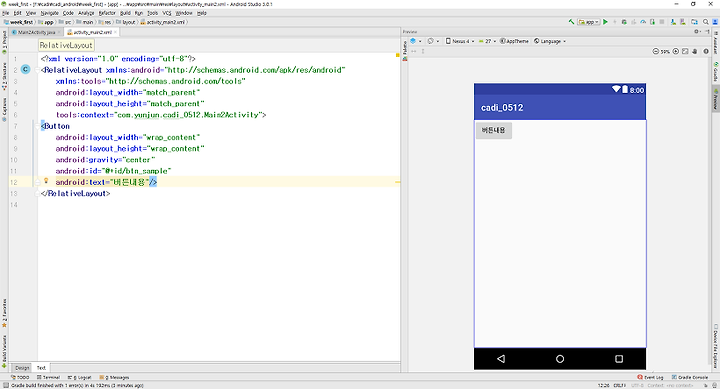Screen dimensions: 720x389
Task: Open the Palette side tab
Action: 405,51
